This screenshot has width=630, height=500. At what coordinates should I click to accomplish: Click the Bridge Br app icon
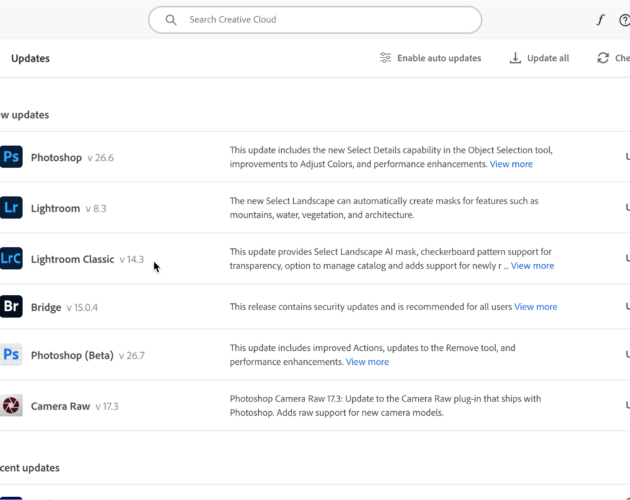click(11, 306)
